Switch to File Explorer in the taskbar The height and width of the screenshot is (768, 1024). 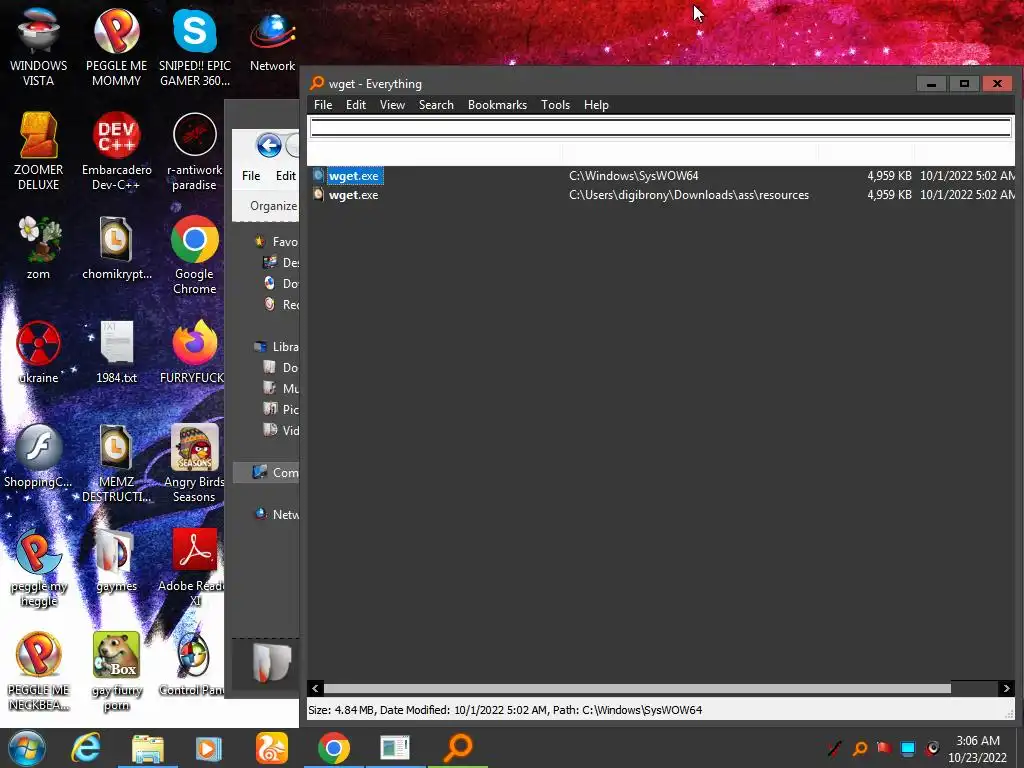[x=148, y=748]
